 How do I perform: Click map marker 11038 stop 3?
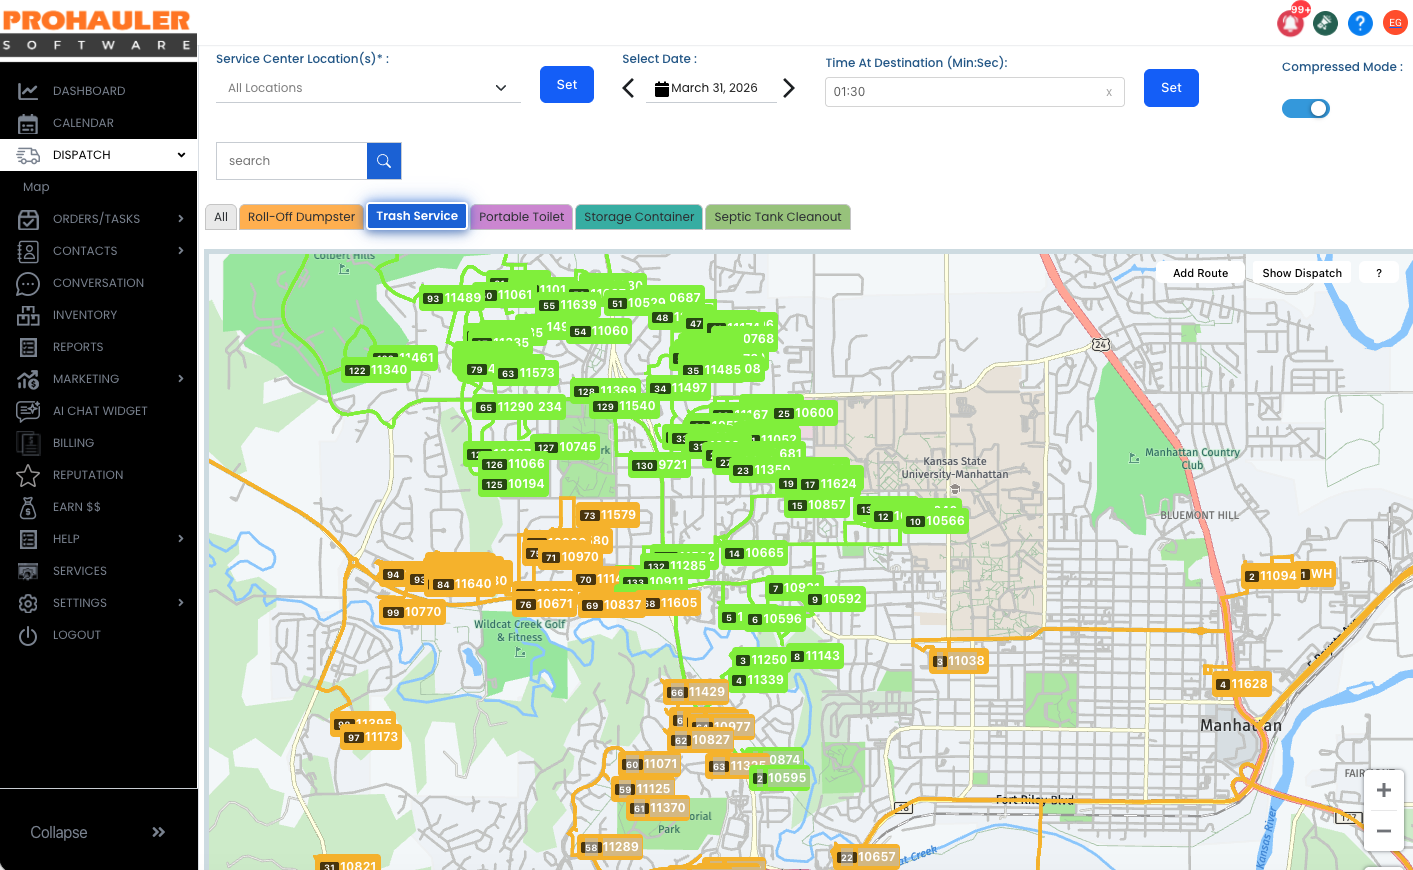[x=959, y=661]
